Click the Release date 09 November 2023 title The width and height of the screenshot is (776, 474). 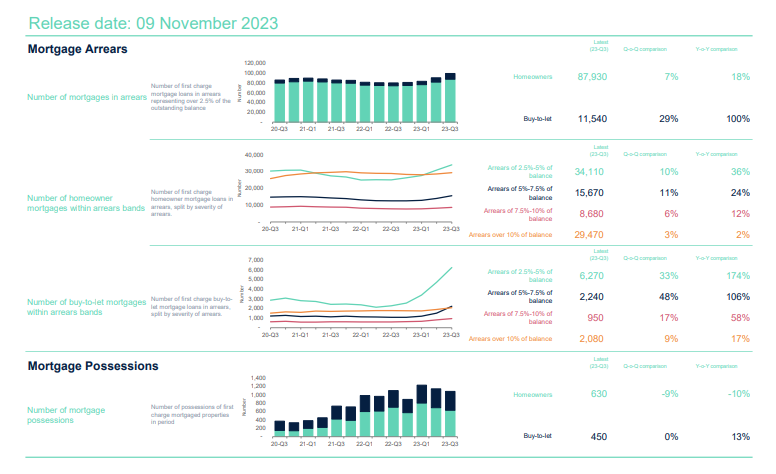point(153,22)
